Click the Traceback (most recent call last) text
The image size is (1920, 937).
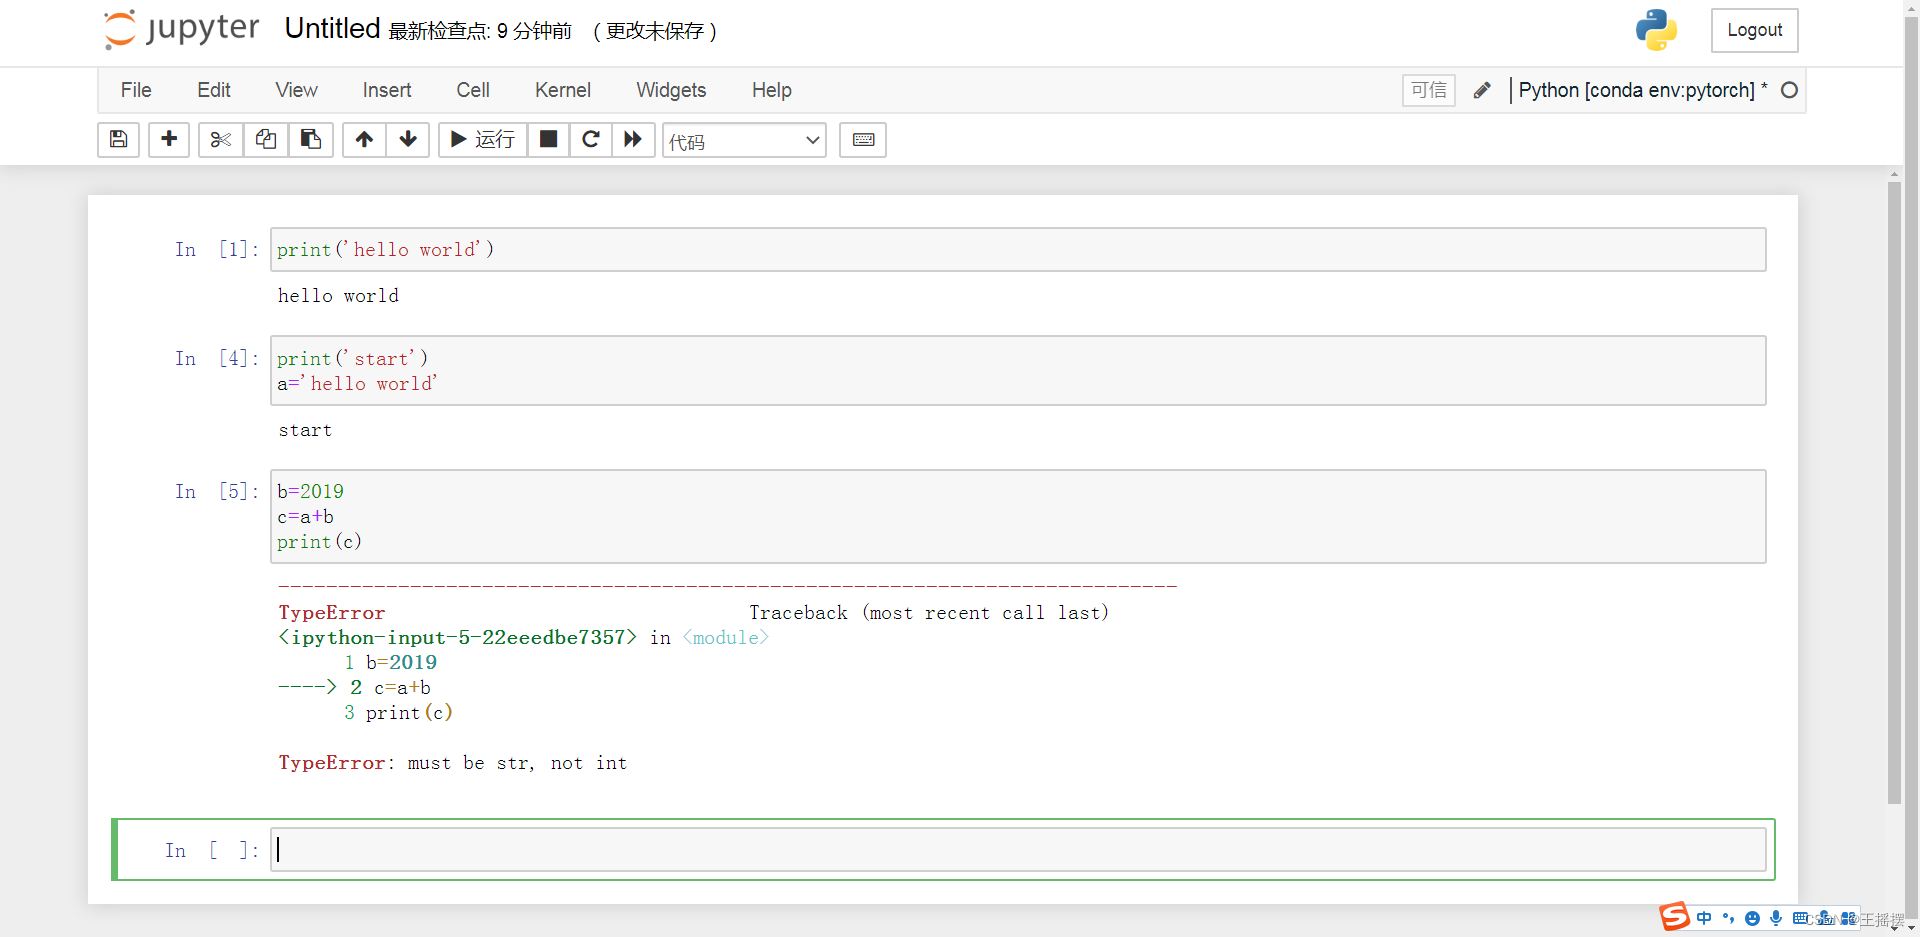(x=929, y=613)
